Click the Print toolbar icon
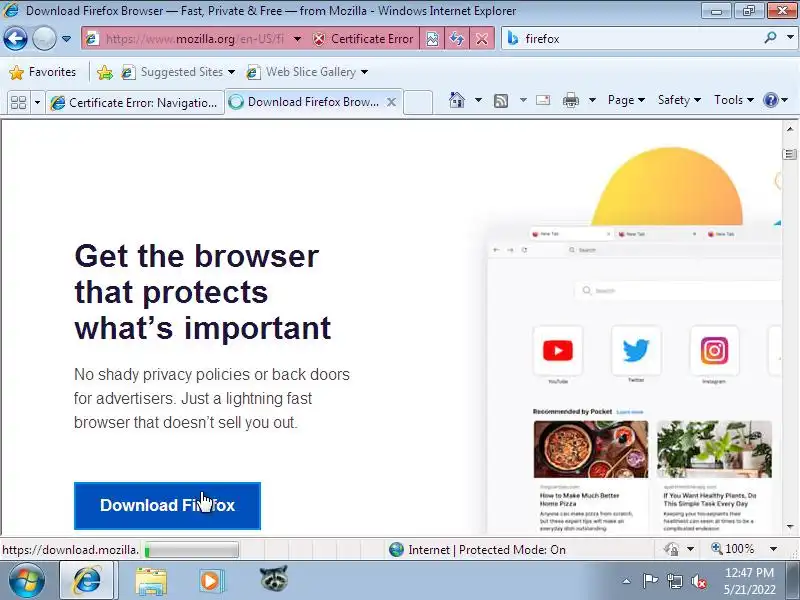 pyautogui.click(x=570, y=100)
